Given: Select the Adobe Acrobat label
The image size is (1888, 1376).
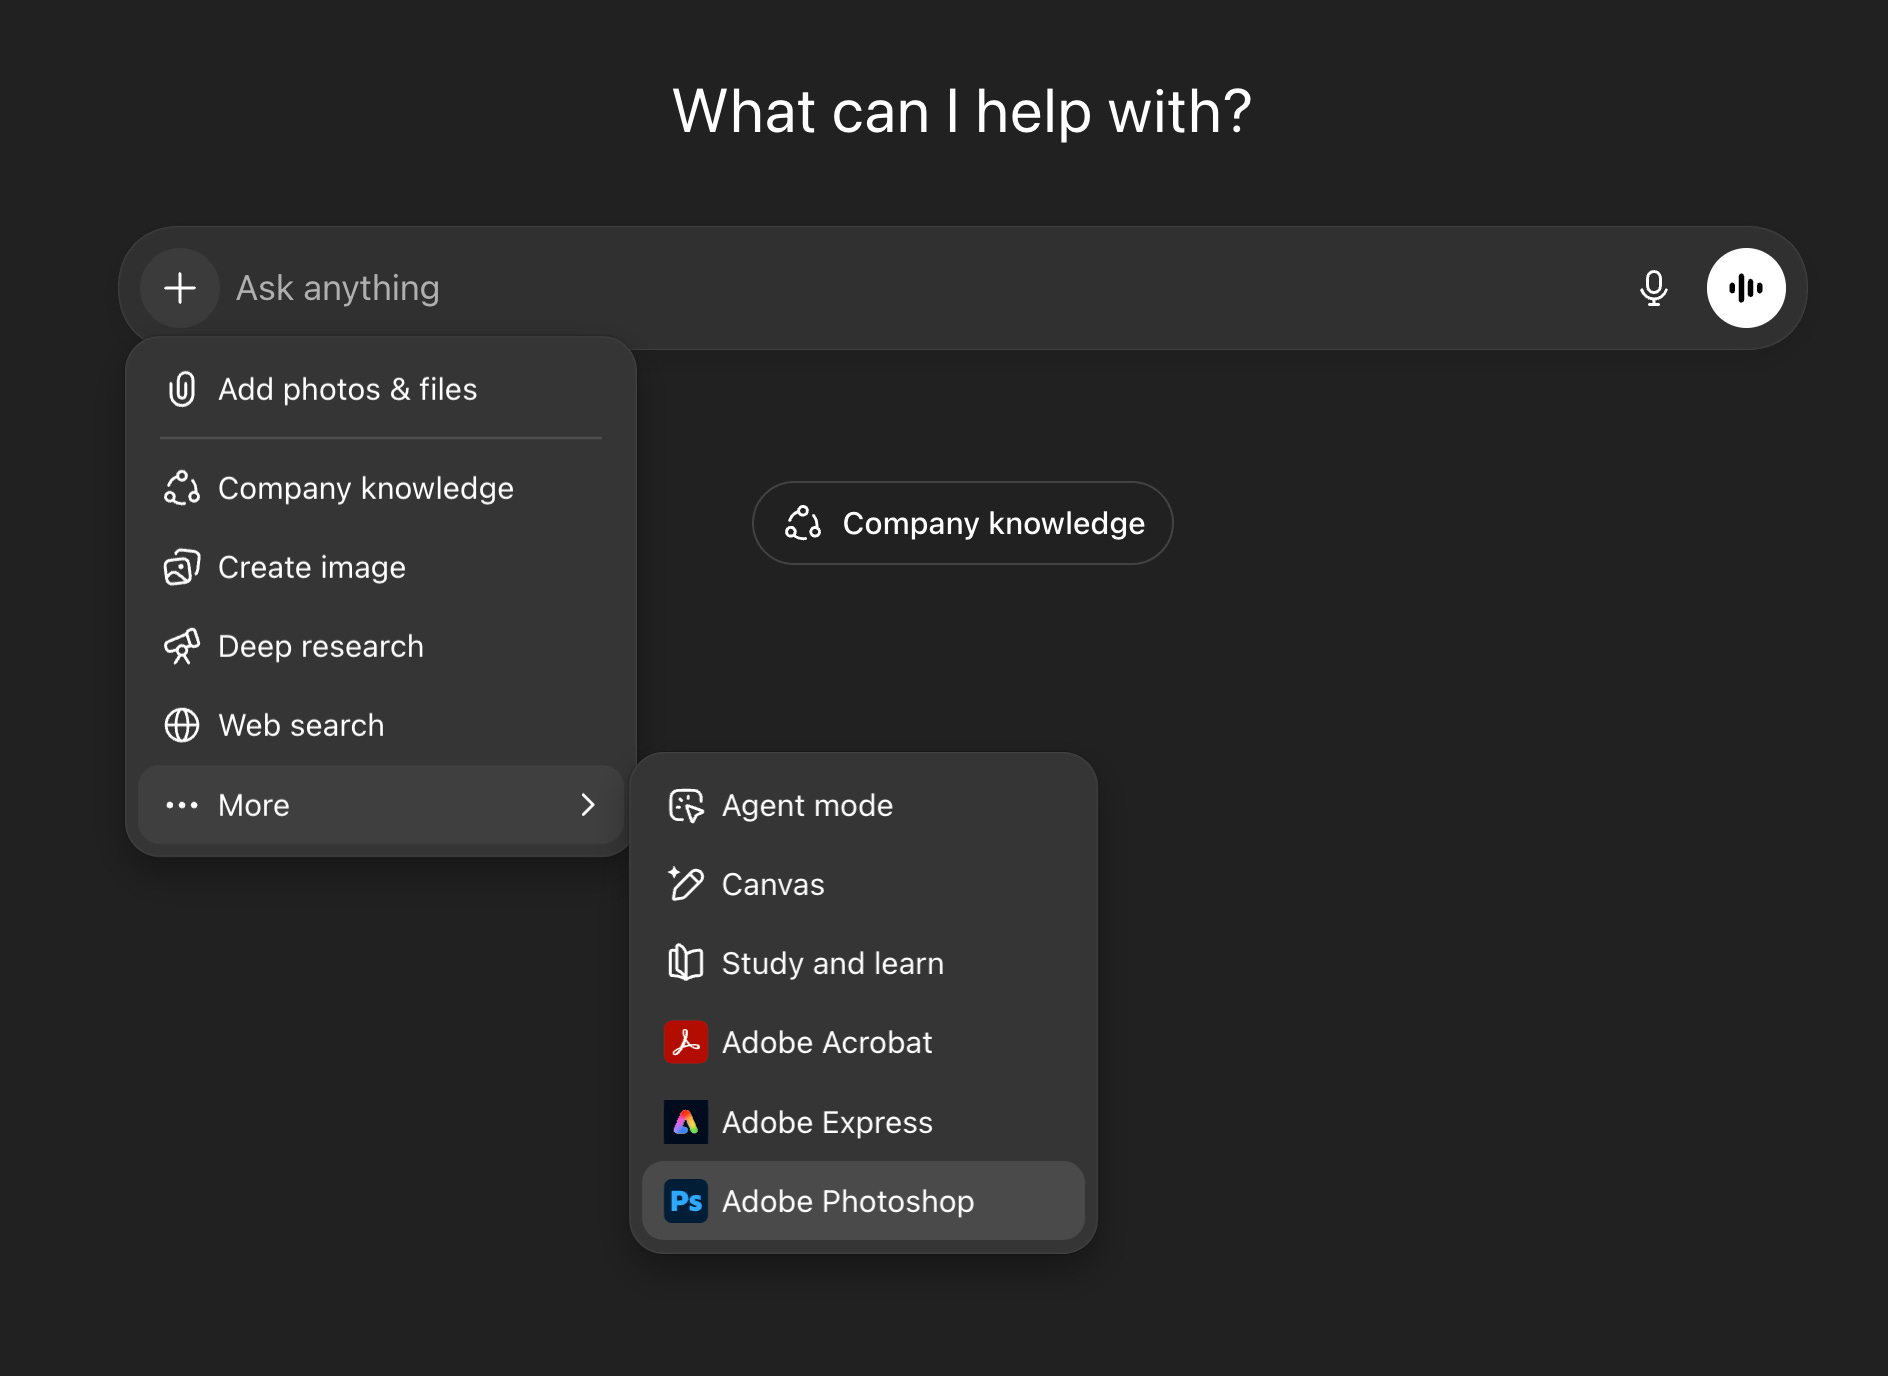Looking at the screenshot, I should click(827, 1042).
